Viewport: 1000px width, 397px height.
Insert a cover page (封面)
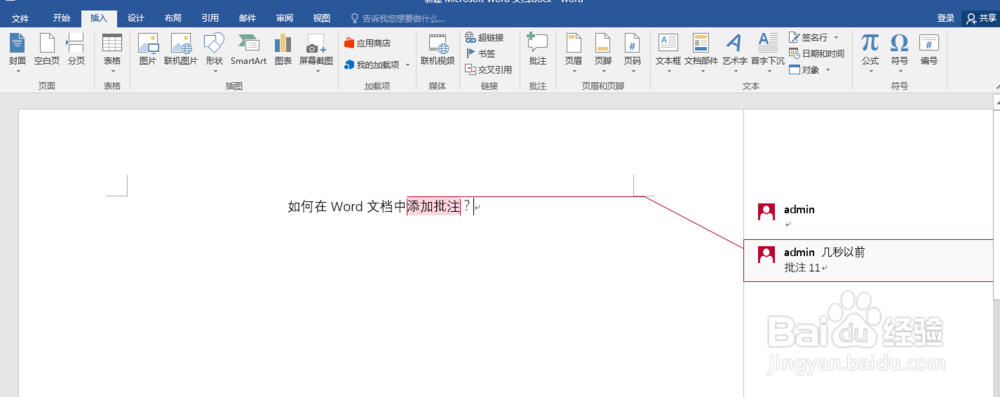point(17,52)
